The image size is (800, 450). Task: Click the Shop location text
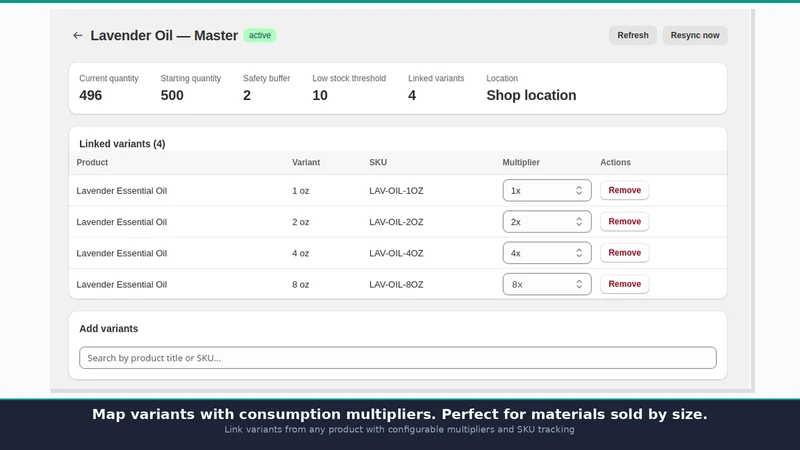pyautogui.click(x=531, y=95)
